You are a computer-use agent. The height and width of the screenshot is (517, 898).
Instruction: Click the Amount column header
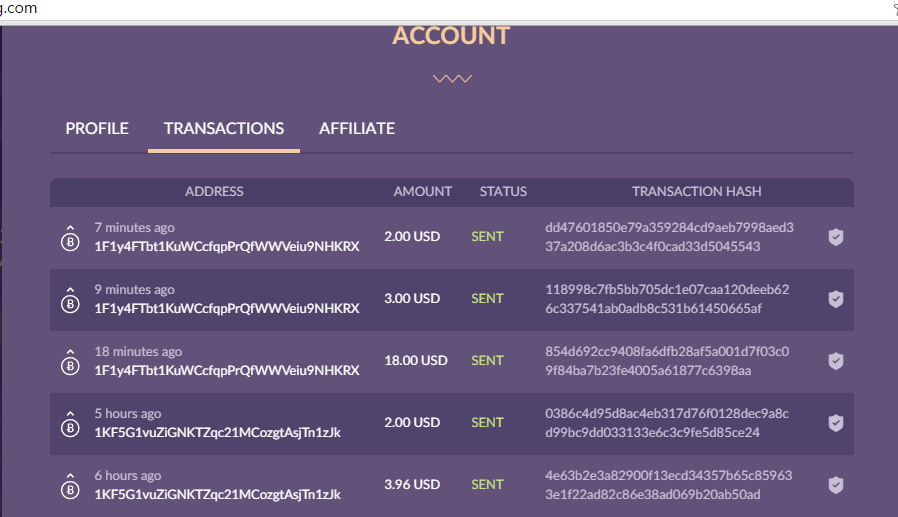tap(423, 191)
